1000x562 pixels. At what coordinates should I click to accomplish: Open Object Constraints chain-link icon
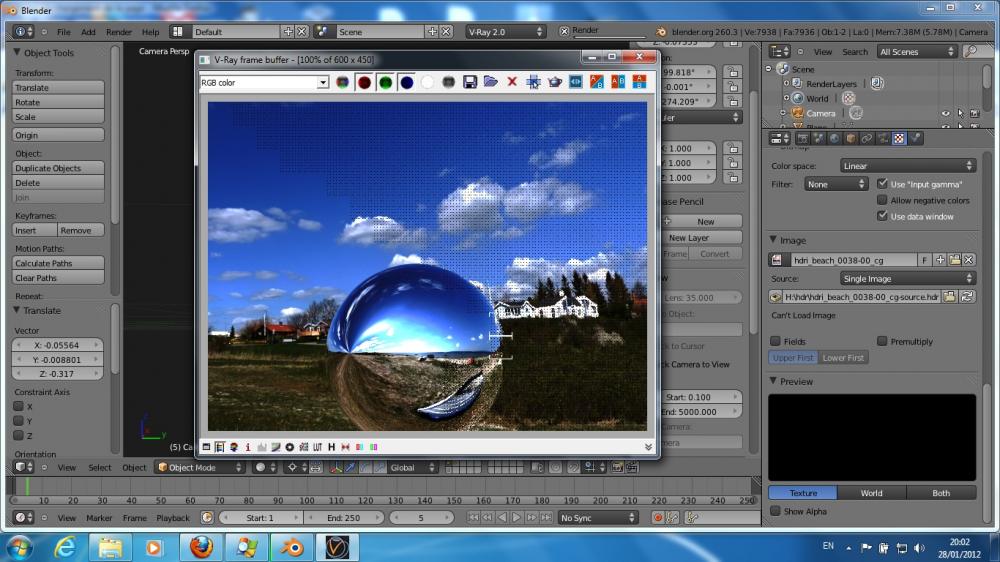[x=867, y=138]
